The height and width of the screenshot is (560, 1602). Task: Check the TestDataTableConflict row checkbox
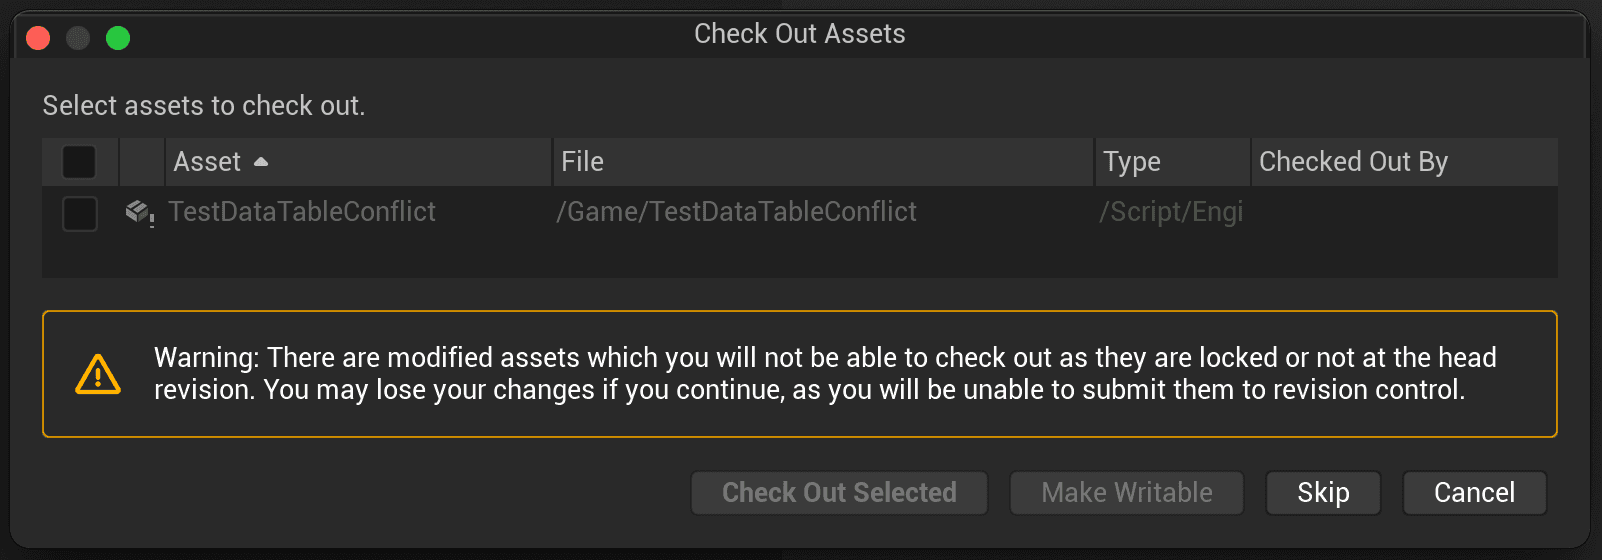[79, 213]
